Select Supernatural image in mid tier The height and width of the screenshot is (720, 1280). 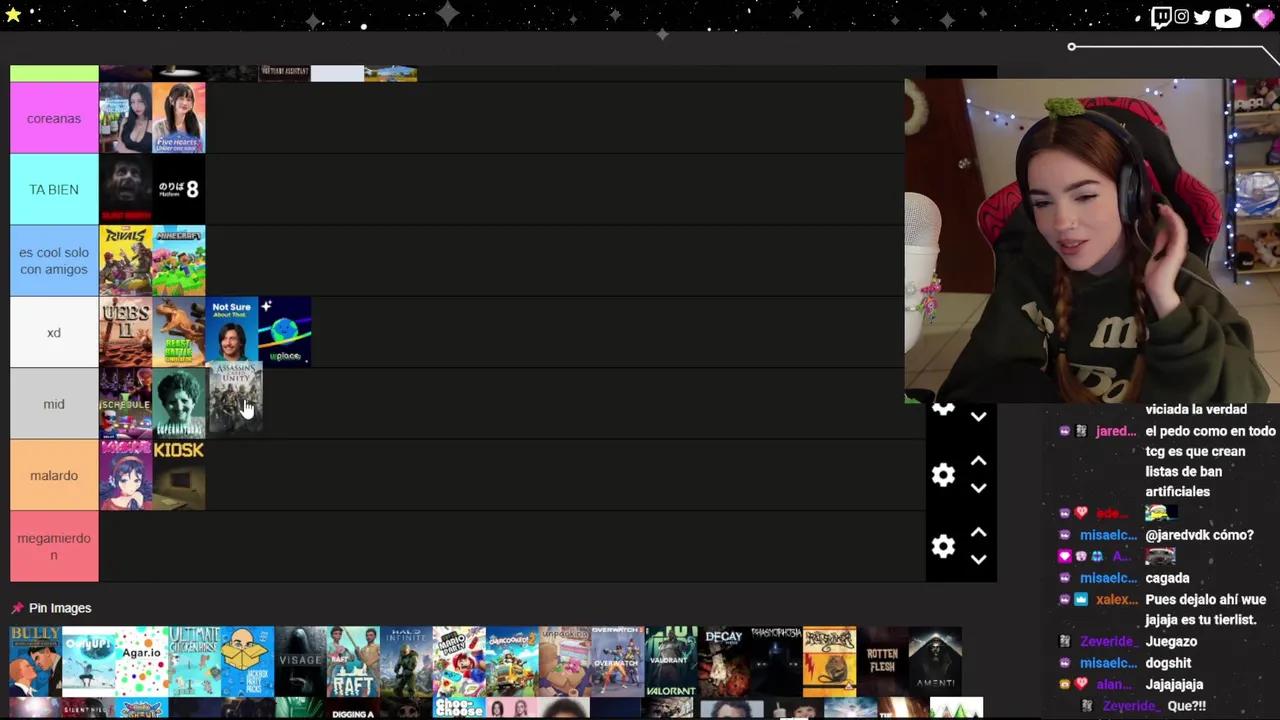[x=179, y=404]
